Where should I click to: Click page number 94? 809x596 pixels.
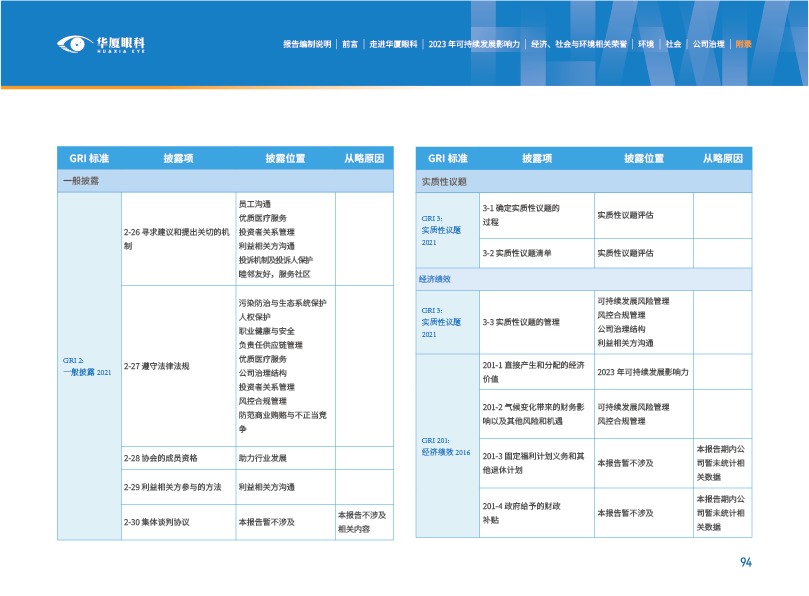[x=744, y=562]
